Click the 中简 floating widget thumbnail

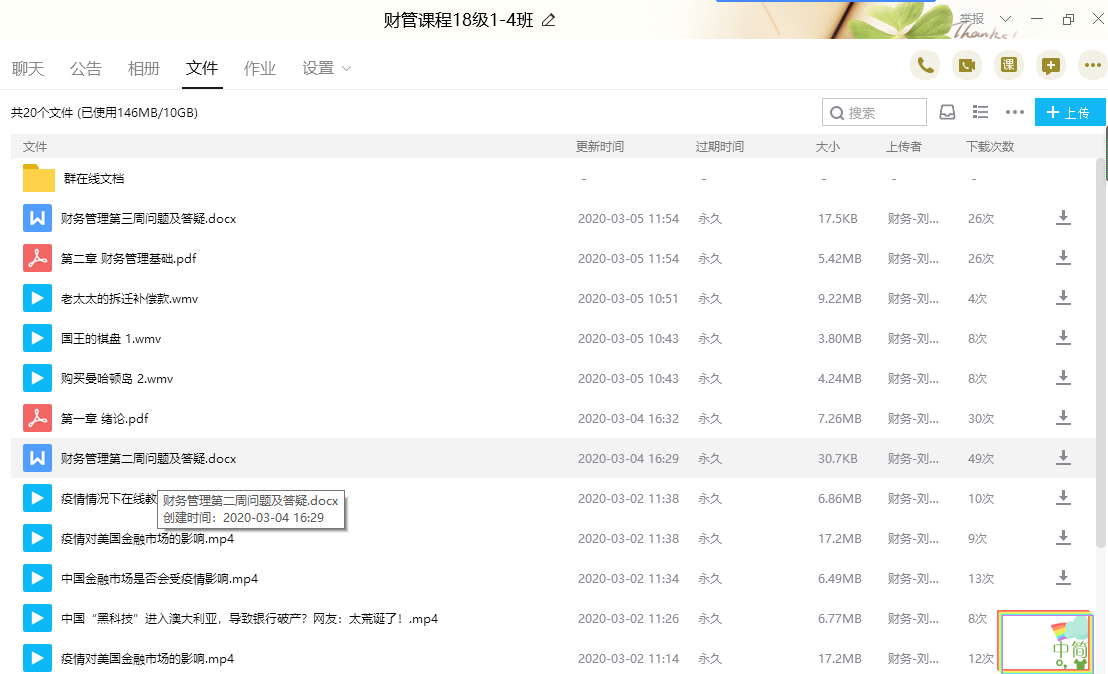click(1046, 642)
